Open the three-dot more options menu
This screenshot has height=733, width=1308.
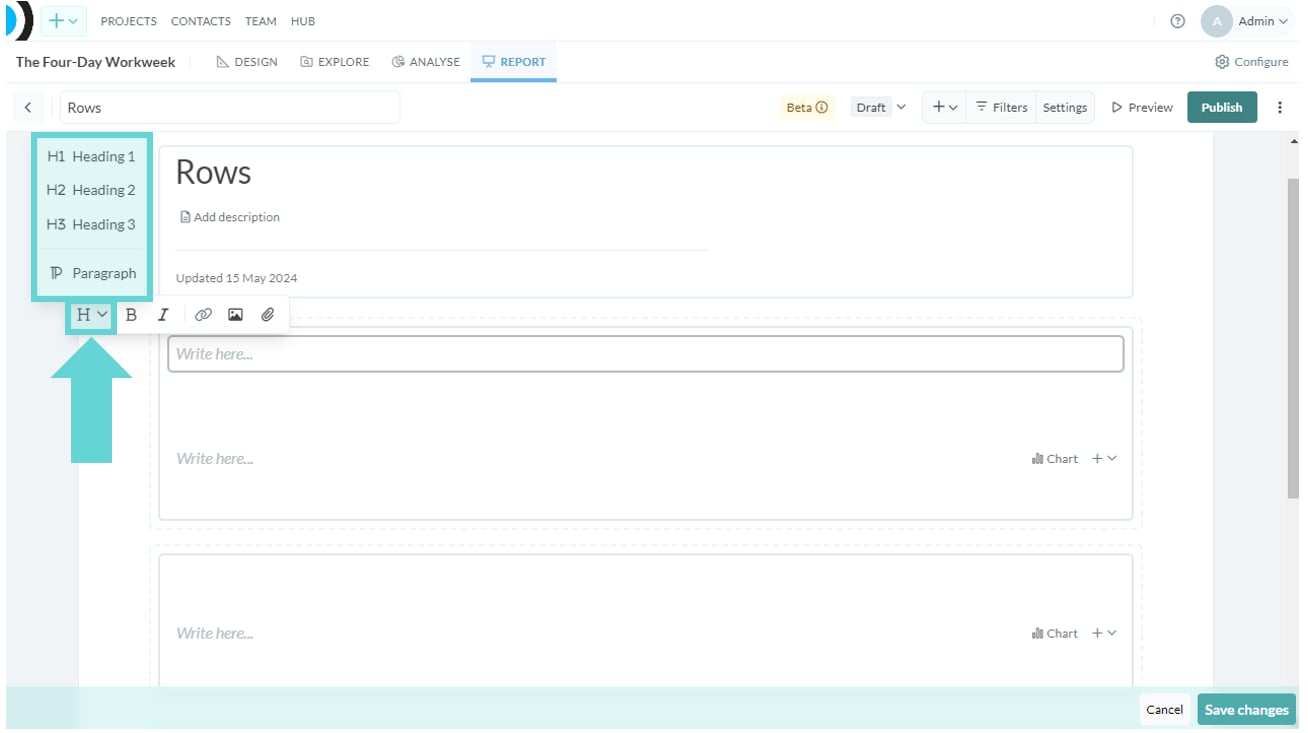coord(1279,107)
